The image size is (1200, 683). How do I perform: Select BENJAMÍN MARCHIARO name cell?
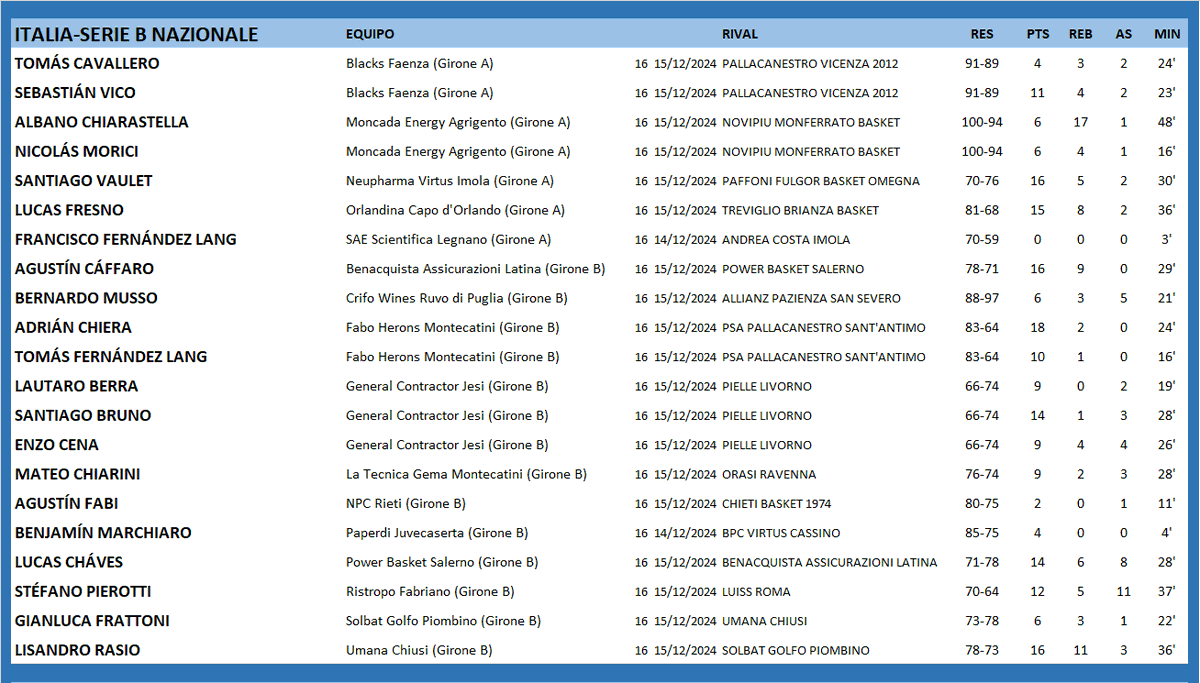103,532
